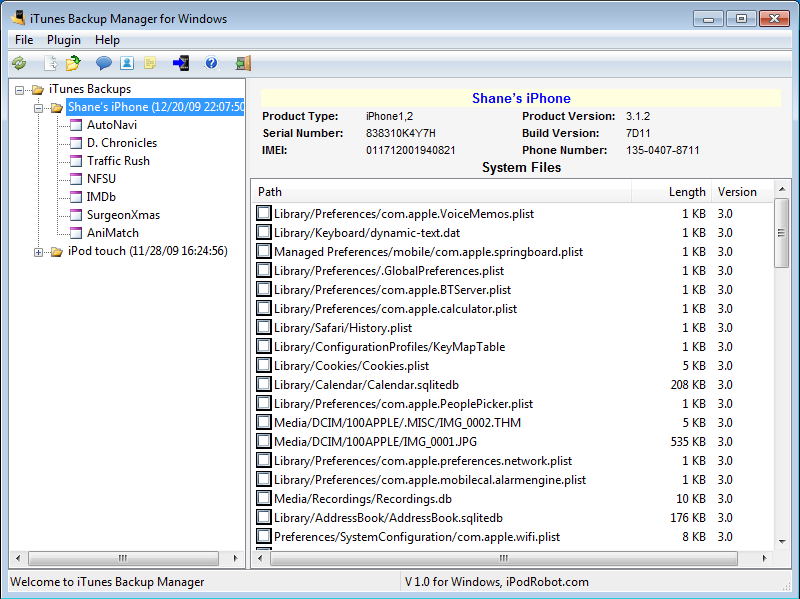The image size is (800, 599).
Task: Select the checkbox beside Media/DCIM/100APPLE/IMG_0001.JPG
Action: pos(264,441)
